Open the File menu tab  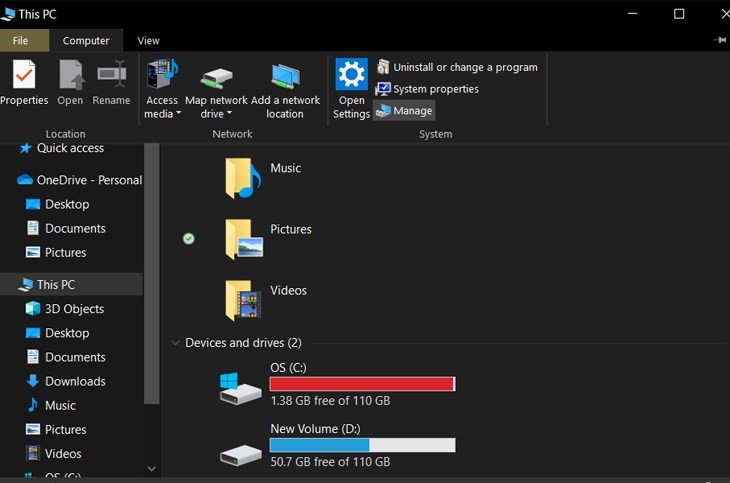click(24, 41)
